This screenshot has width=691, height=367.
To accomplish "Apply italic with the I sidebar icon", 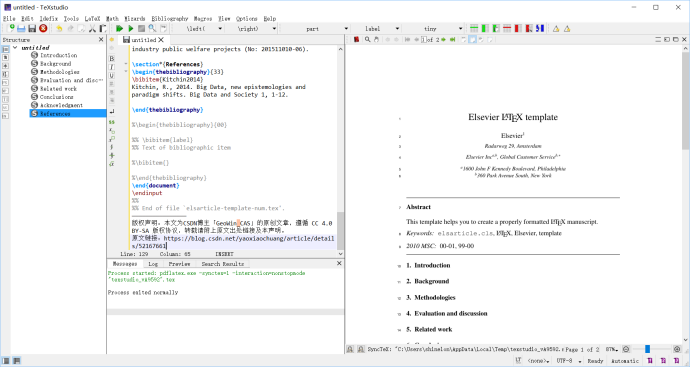I will coord(112,67).
